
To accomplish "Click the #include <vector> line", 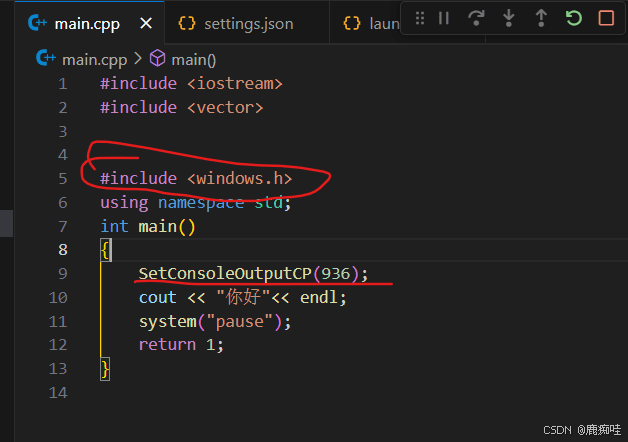I will pyautogui.click(x=182, y=108).
